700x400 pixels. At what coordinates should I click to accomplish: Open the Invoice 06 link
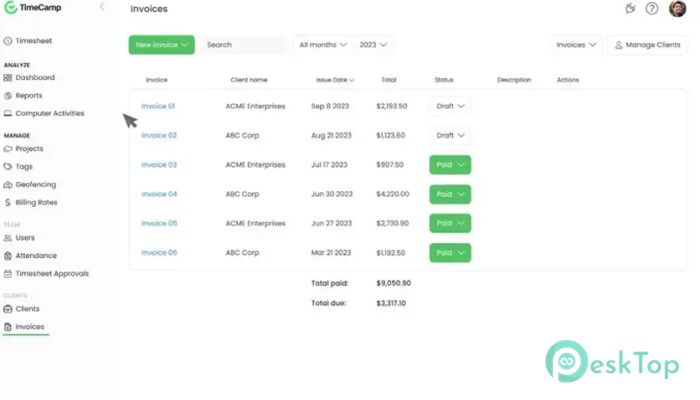click(x=159, y=253)
